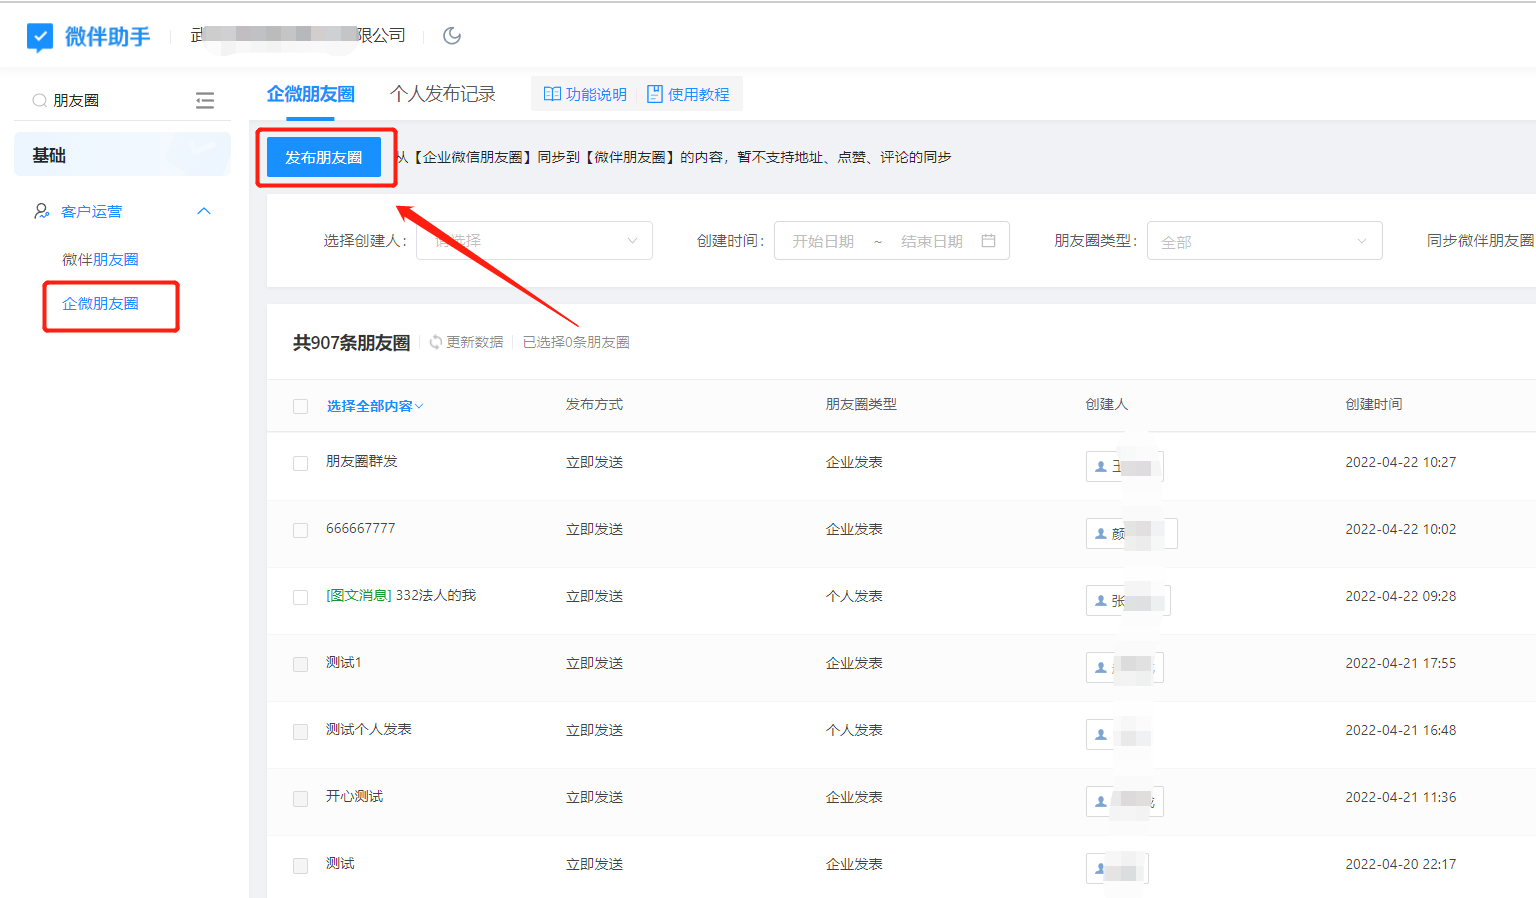Open 功能说明 book icon
This screenshot has height=898, width=1536.
click(x=552, y=94)
